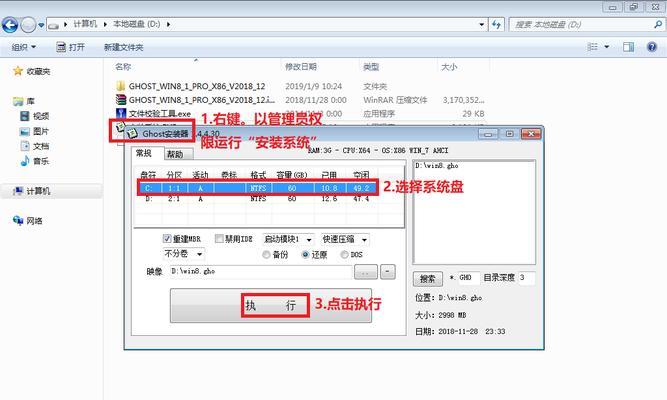Click the Explorer back navigation arrow
This screenshot has width=667, height=400.
pyautogui.click(x=10, y=25)
